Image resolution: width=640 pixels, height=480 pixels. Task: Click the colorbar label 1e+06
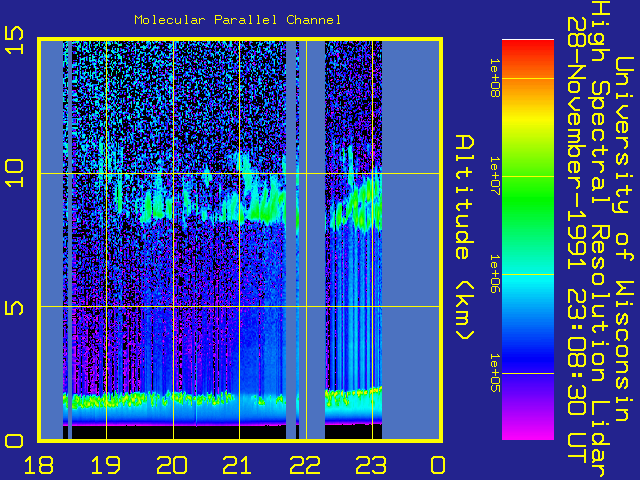point(495,274)
